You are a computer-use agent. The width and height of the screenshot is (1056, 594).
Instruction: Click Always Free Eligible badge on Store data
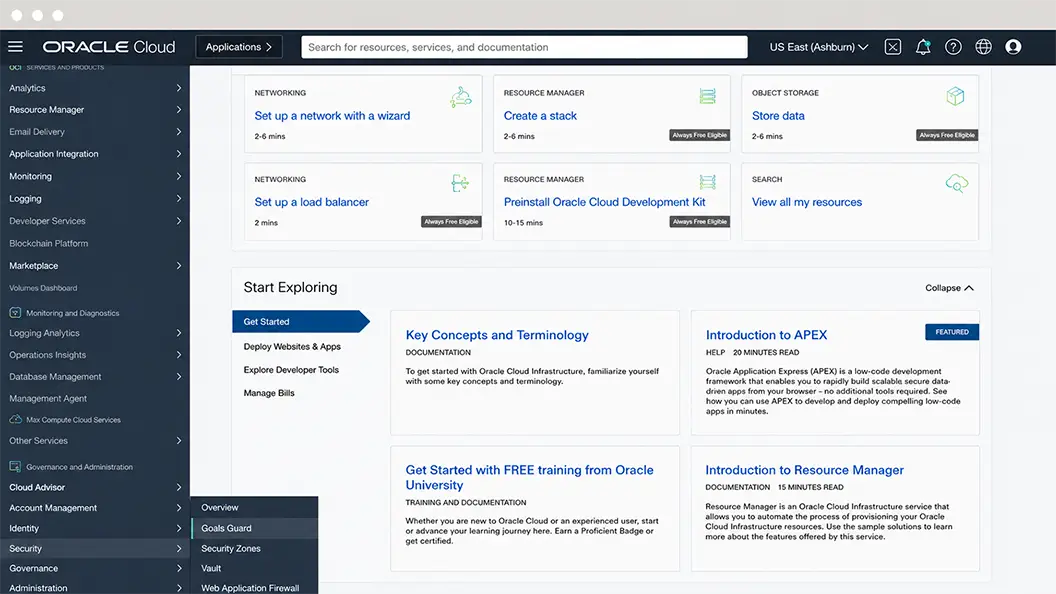[947, 135]
